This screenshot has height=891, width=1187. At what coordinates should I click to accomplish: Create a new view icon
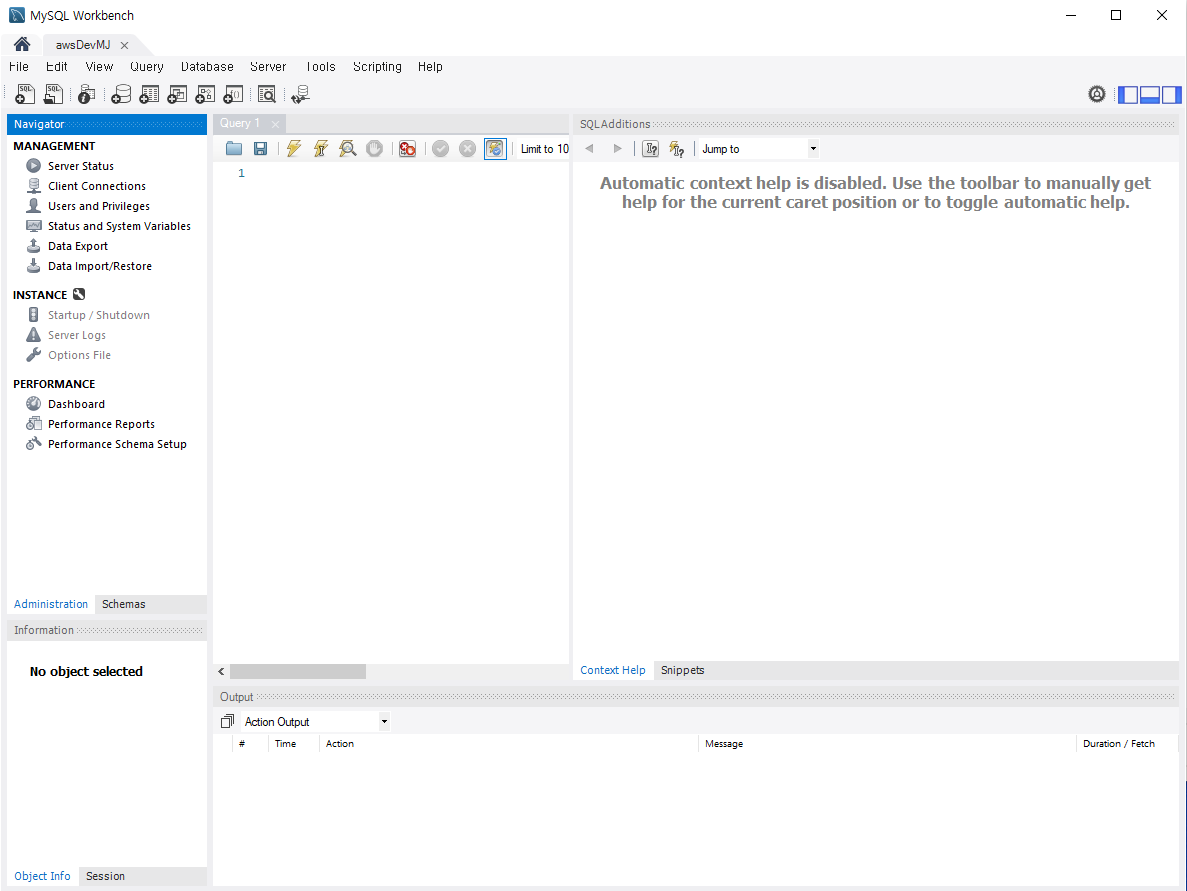coord(177,94)
